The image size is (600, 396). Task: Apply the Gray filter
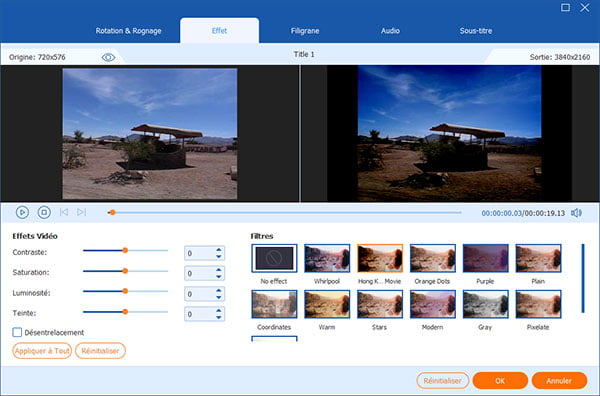485,304
